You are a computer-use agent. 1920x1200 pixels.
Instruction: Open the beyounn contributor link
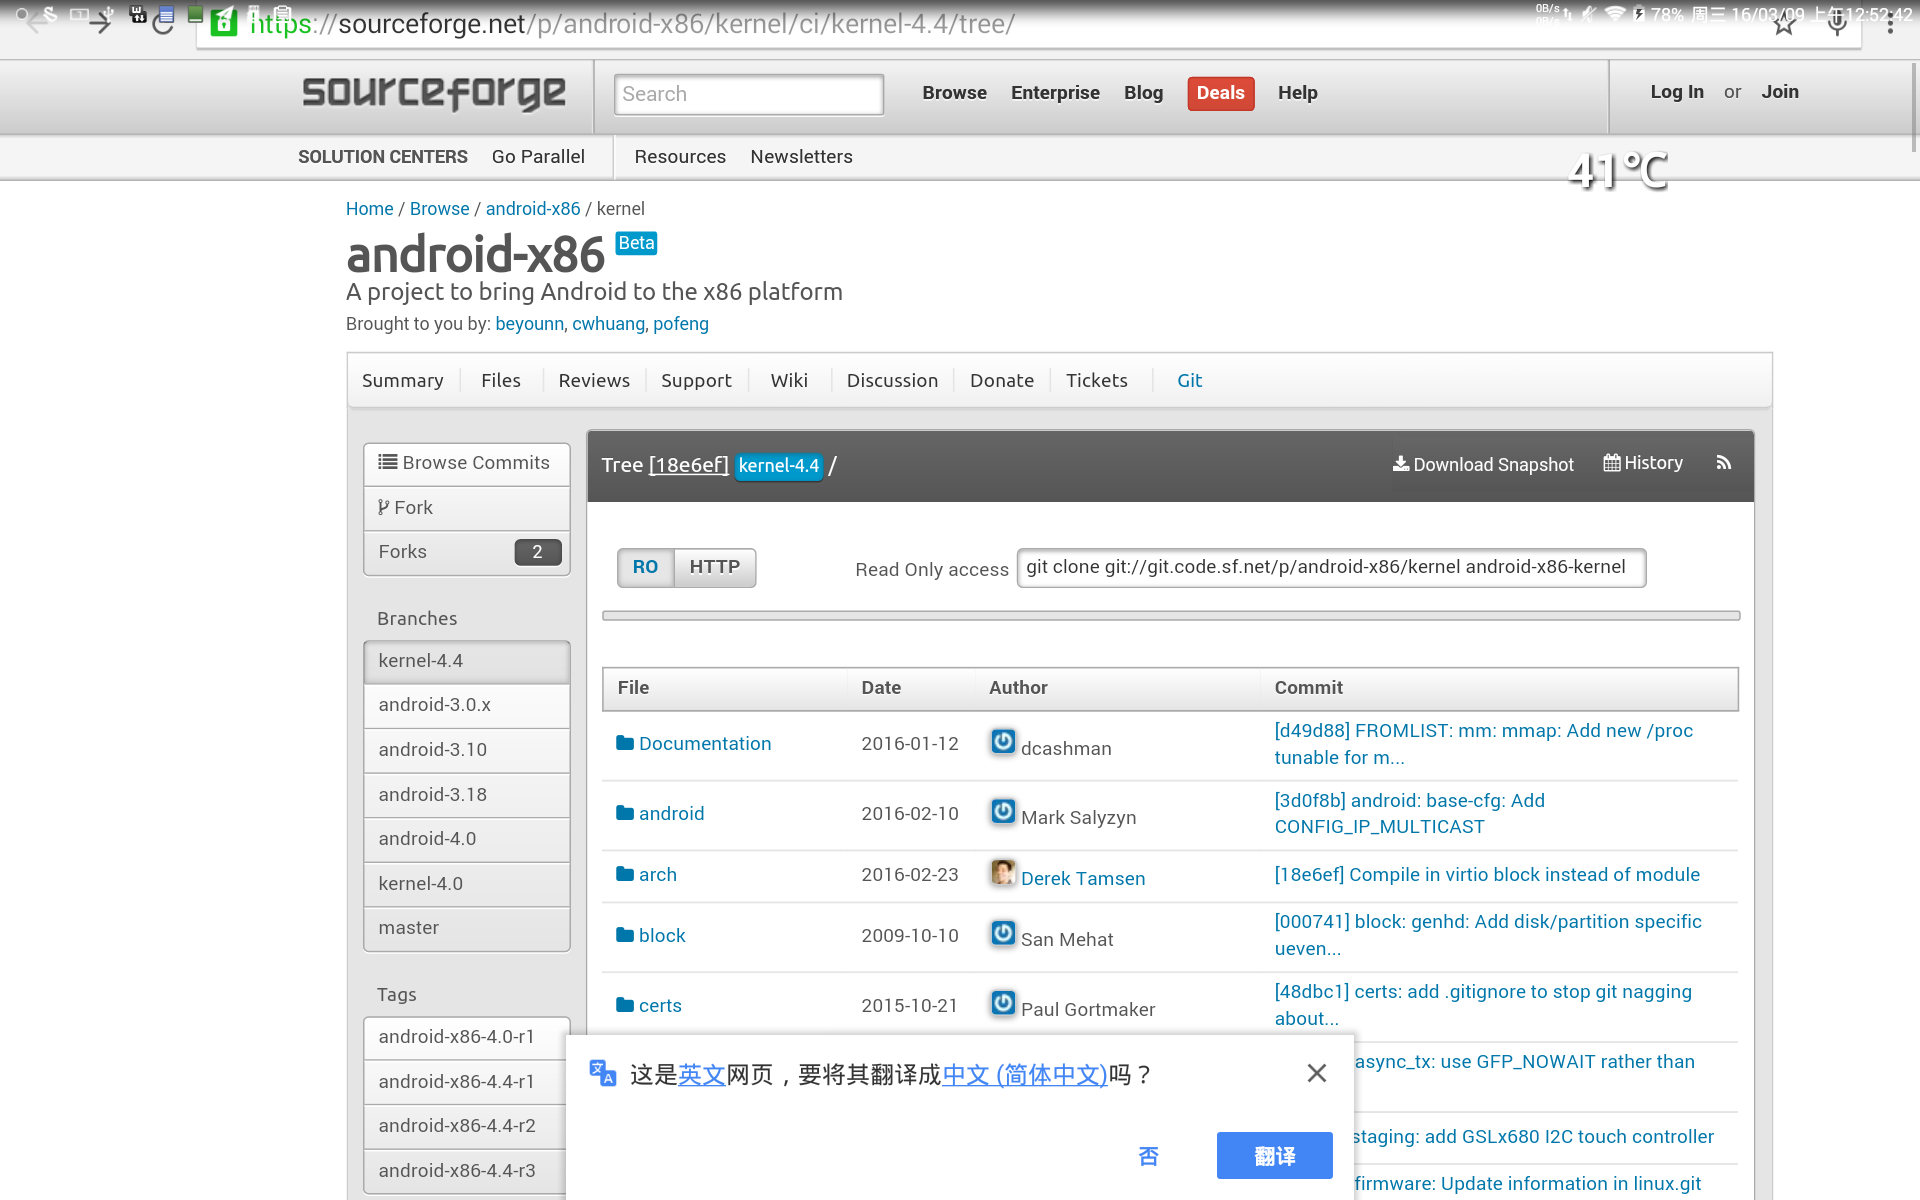coord(530,324)
